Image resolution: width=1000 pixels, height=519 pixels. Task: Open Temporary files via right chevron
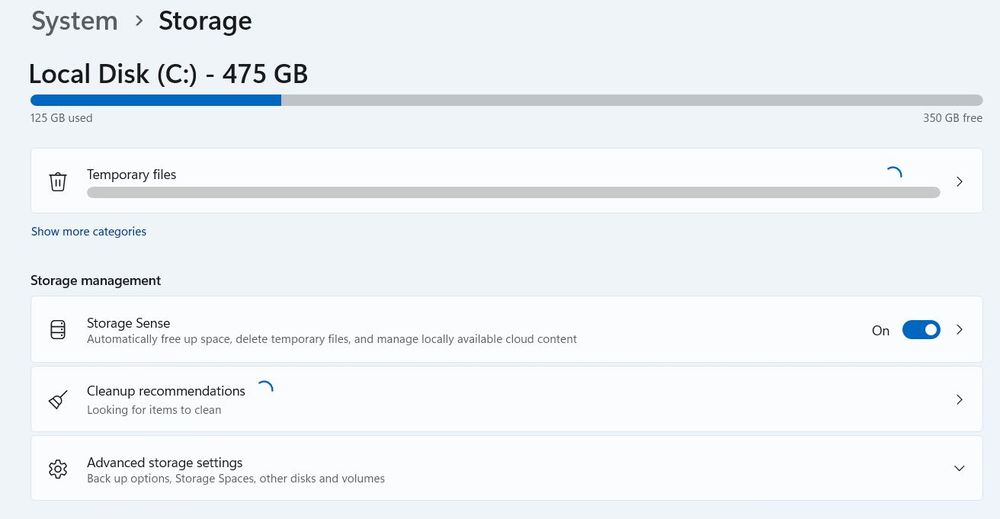[959, 182]
